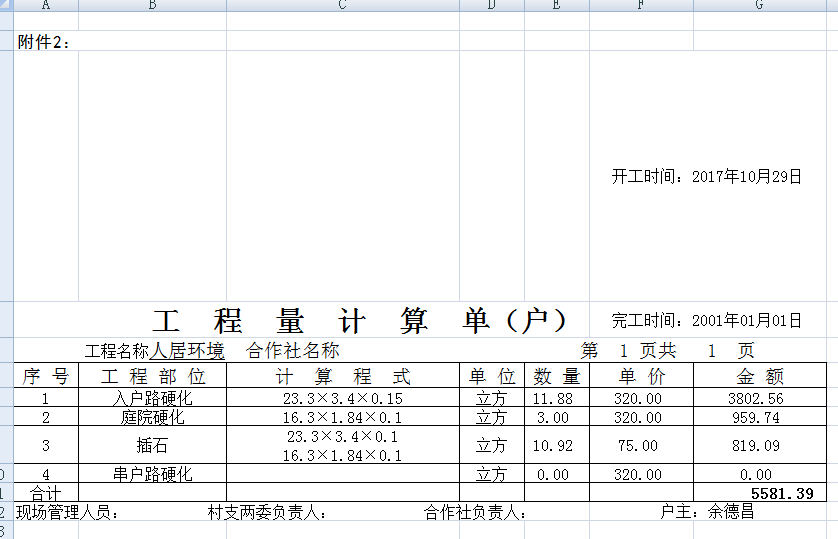Click 合作社负责人： label

pyautogui.click(x=475, y=513)
